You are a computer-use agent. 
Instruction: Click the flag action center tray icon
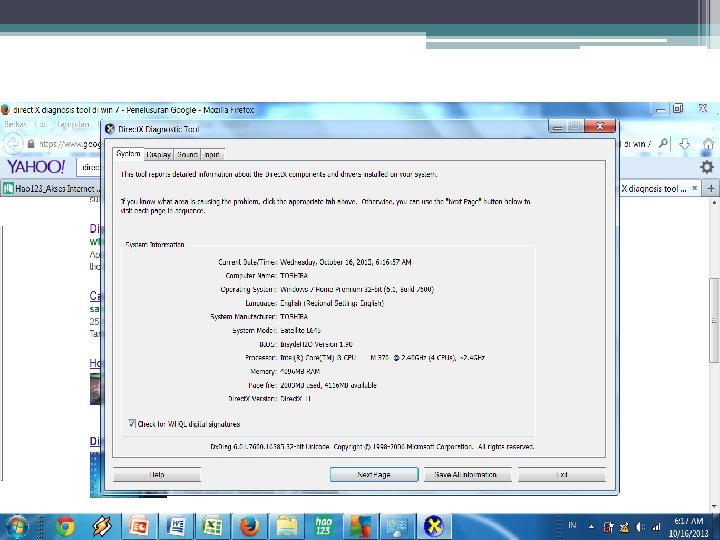[x=609, y=527]
